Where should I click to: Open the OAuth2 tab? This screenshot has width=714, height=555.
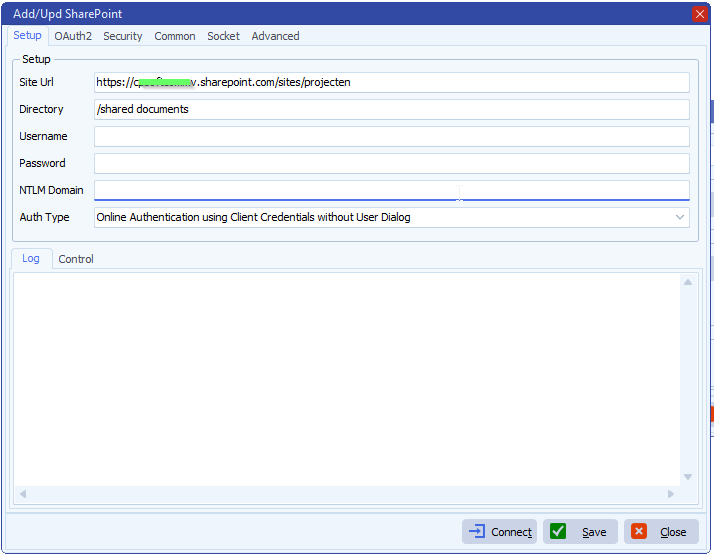(x=73, y=36)
